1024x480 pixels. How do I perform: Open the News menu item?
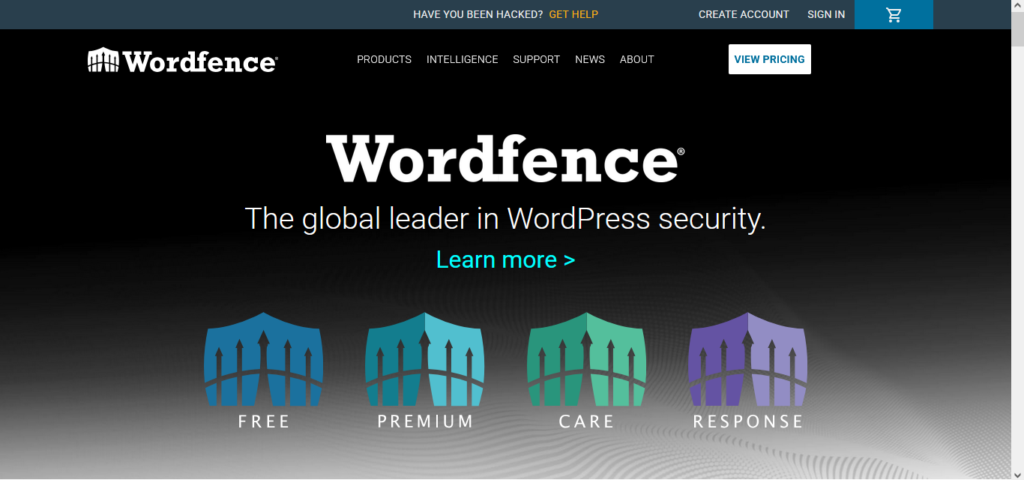(590, 59)
